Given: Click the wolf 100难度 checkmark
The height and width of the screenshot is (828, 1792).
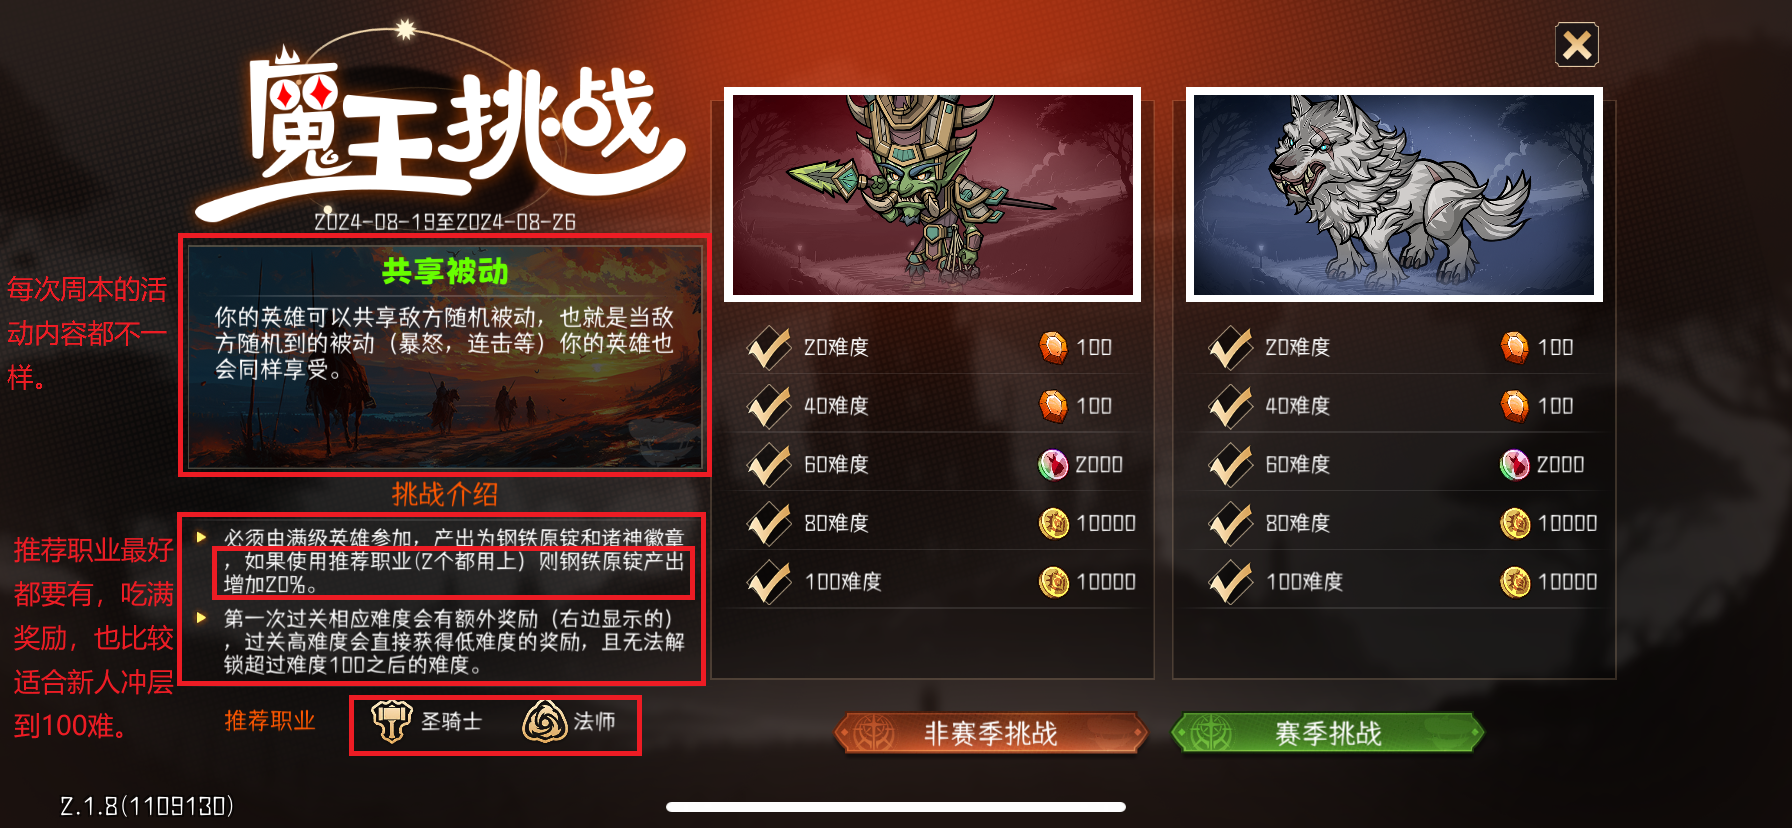Looking at the screenshot, I should [1230, 582].
